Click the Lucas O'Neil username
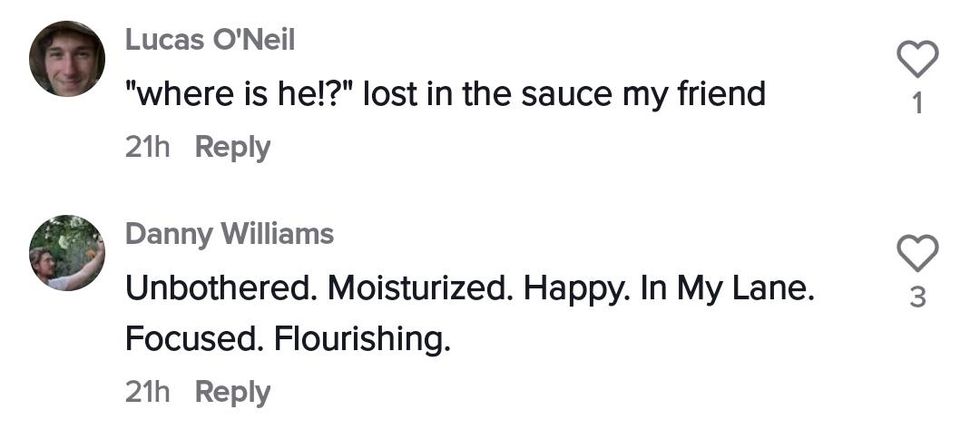The height and width of the screenshot is (428, 980). pyautogui.click(x=210, y=41)
